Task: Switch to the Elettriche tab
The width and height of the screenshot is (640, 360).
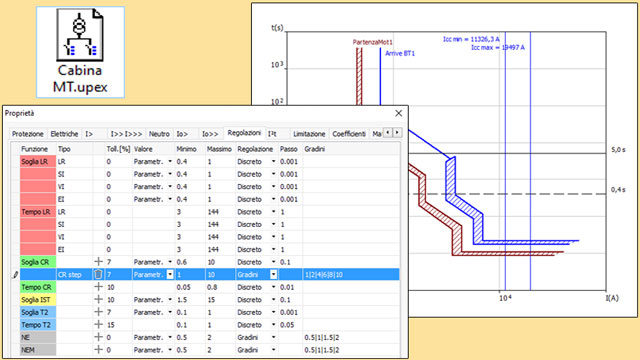Action: point(64,134)
